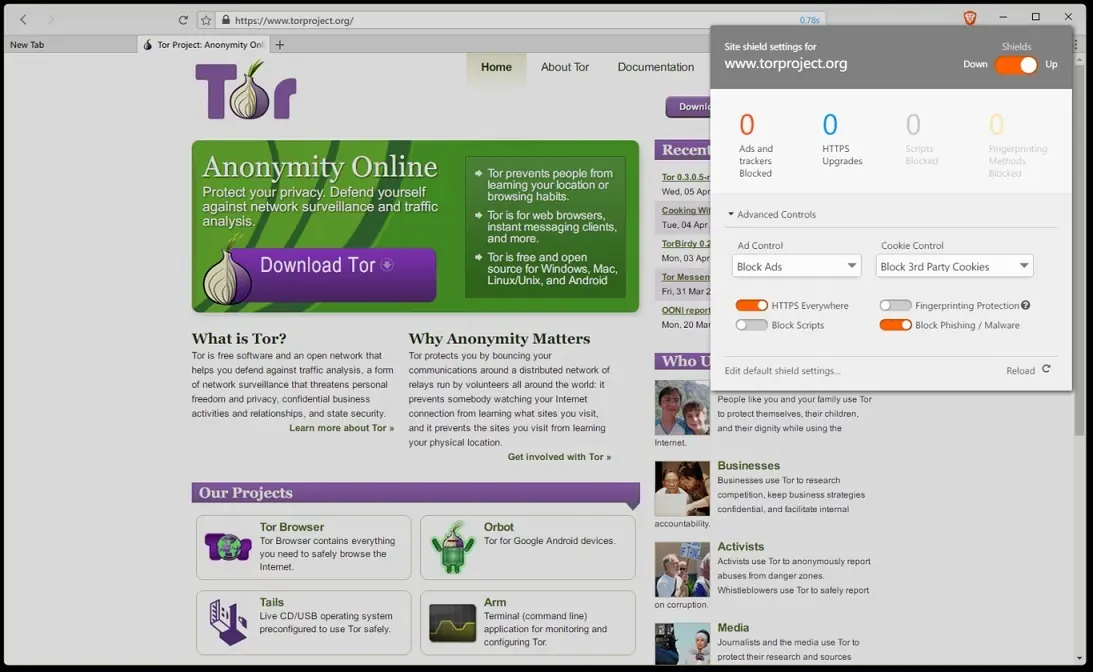Click the Tails project icon
The height and width of the screenshot is (672, 1093).
(x=228, y=622)
